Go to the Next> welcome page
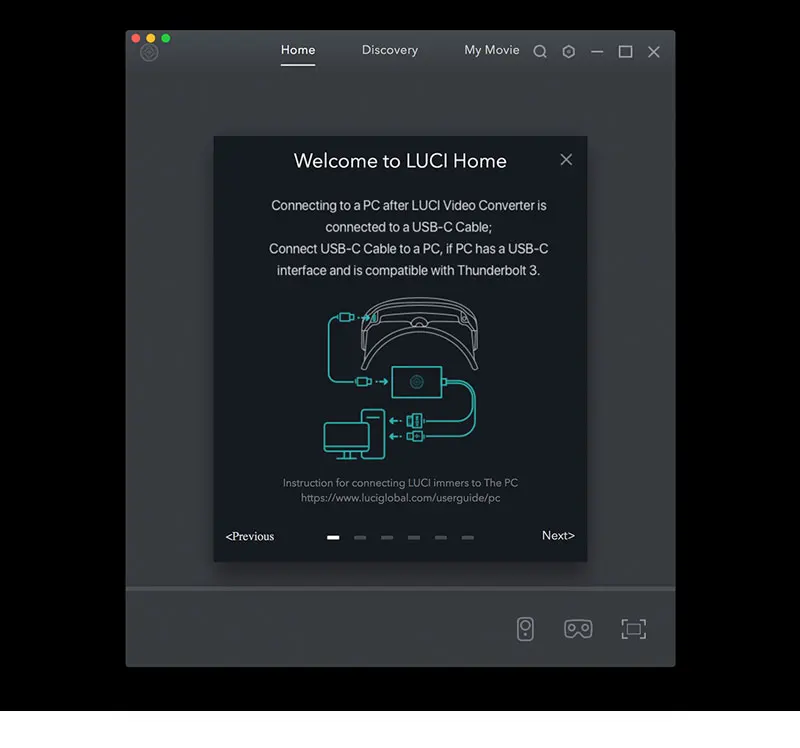 click(x=558, y=535)
